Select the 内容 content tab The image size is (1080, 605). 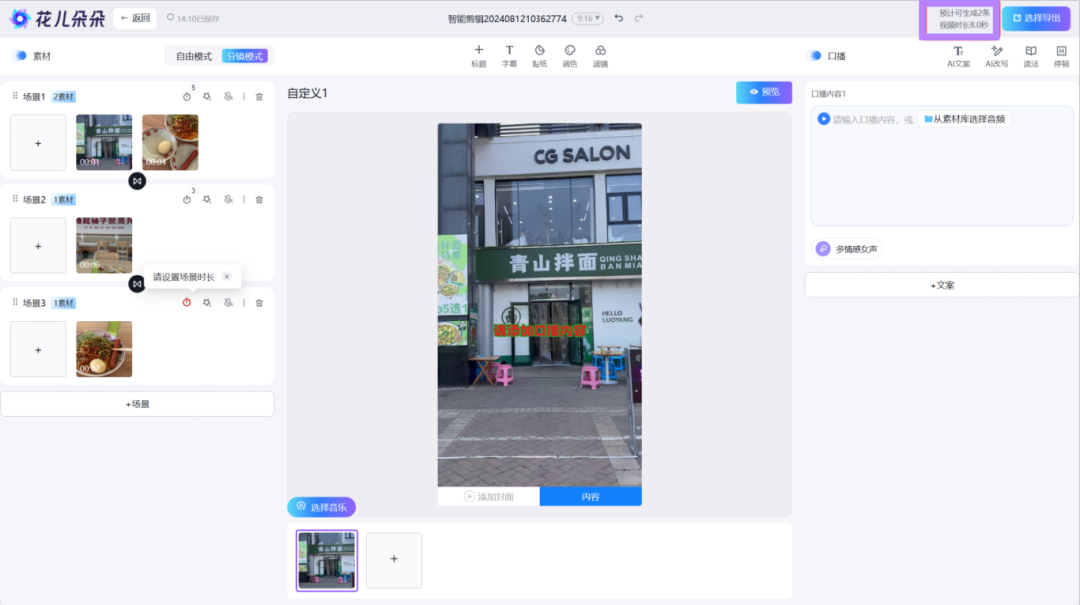(590, 496)
